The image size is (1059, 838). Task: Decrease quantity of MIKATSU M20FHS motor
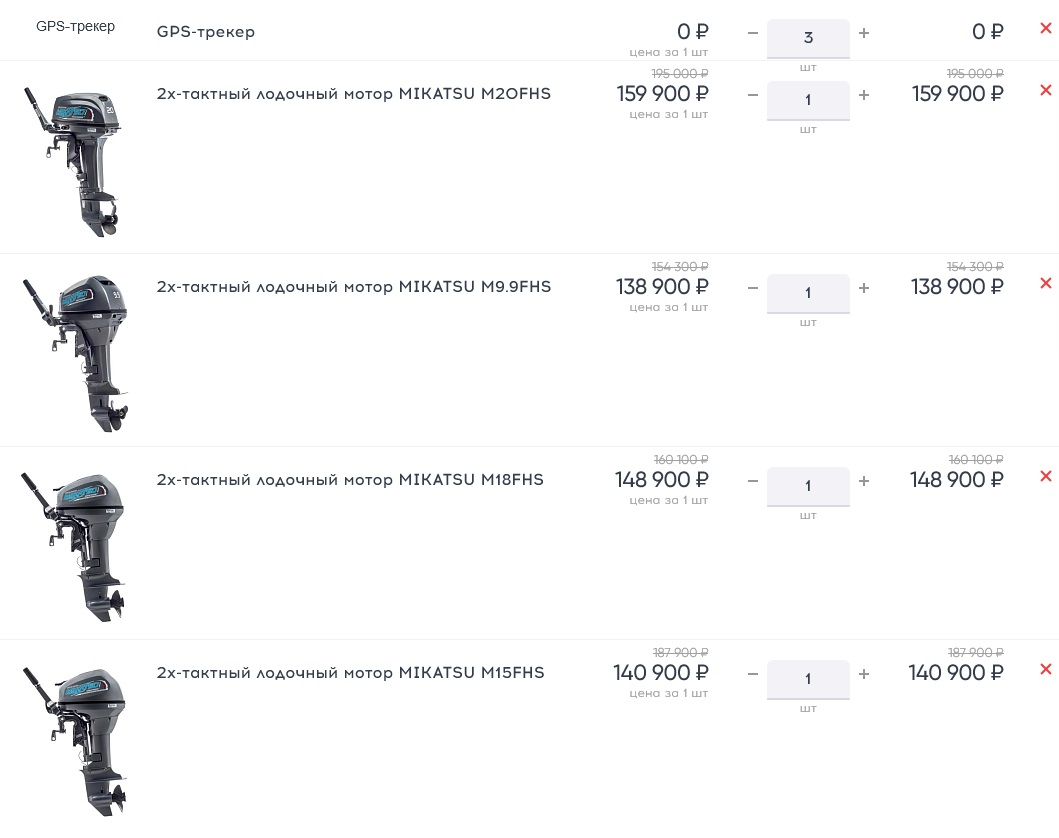click(x=753, y=96)
